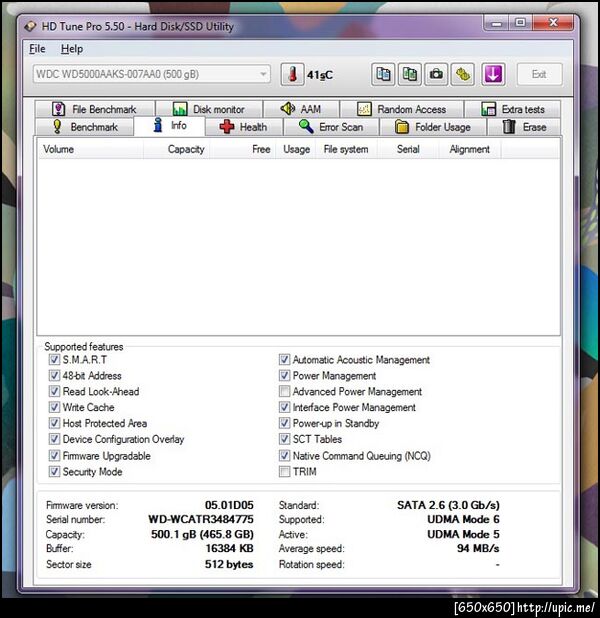Screen dimensions: 600x618
Task: Click the Serial column header
Action: click(x=408, y=149)
